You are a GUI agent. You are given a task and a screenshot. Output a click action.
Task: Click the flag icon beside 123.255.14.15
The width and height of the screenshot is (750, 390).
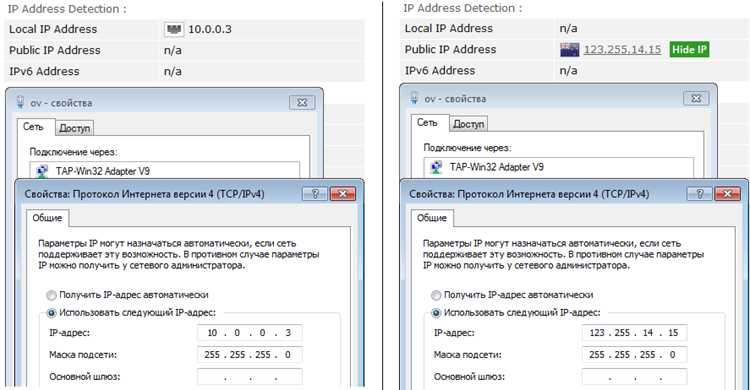570,50
